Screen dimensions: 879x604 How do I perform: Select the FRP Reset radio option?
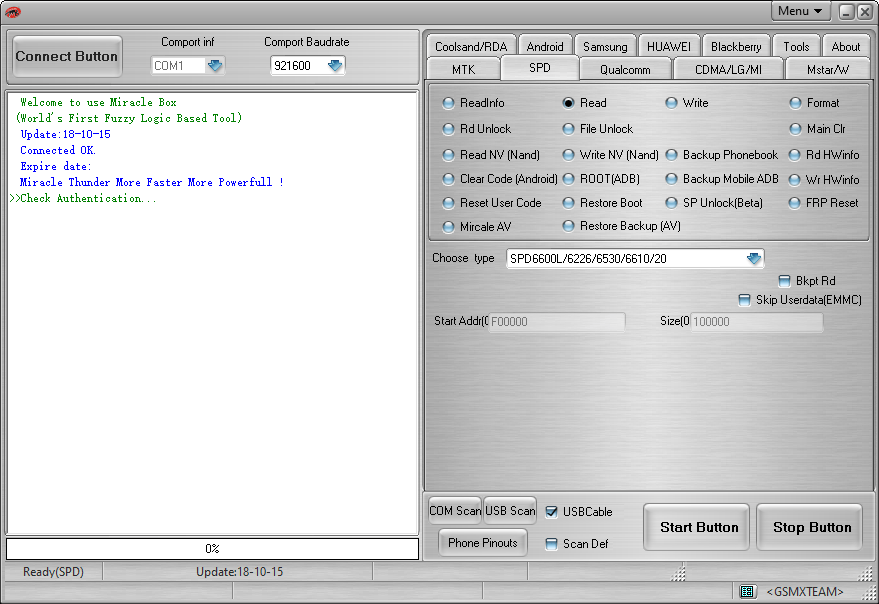tap(796, 203)
